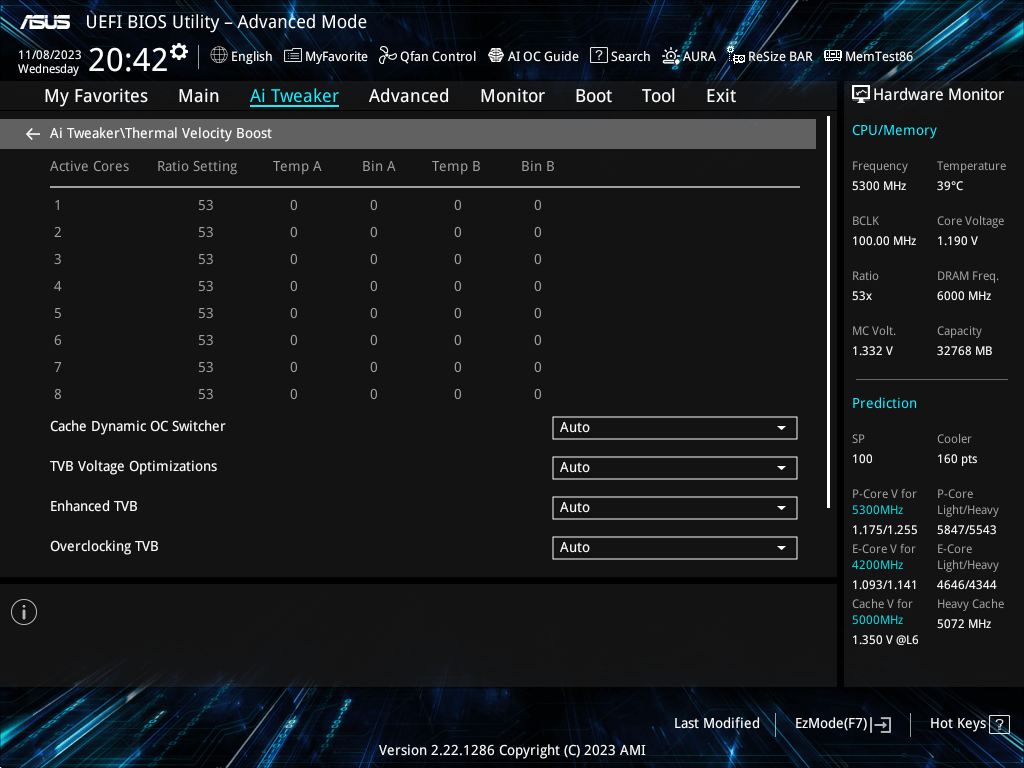Expand Cache Dynamic OC Switcher dropdown
Image resolution: width=1024 pixels, height=768 pixels.
(675, 428)
